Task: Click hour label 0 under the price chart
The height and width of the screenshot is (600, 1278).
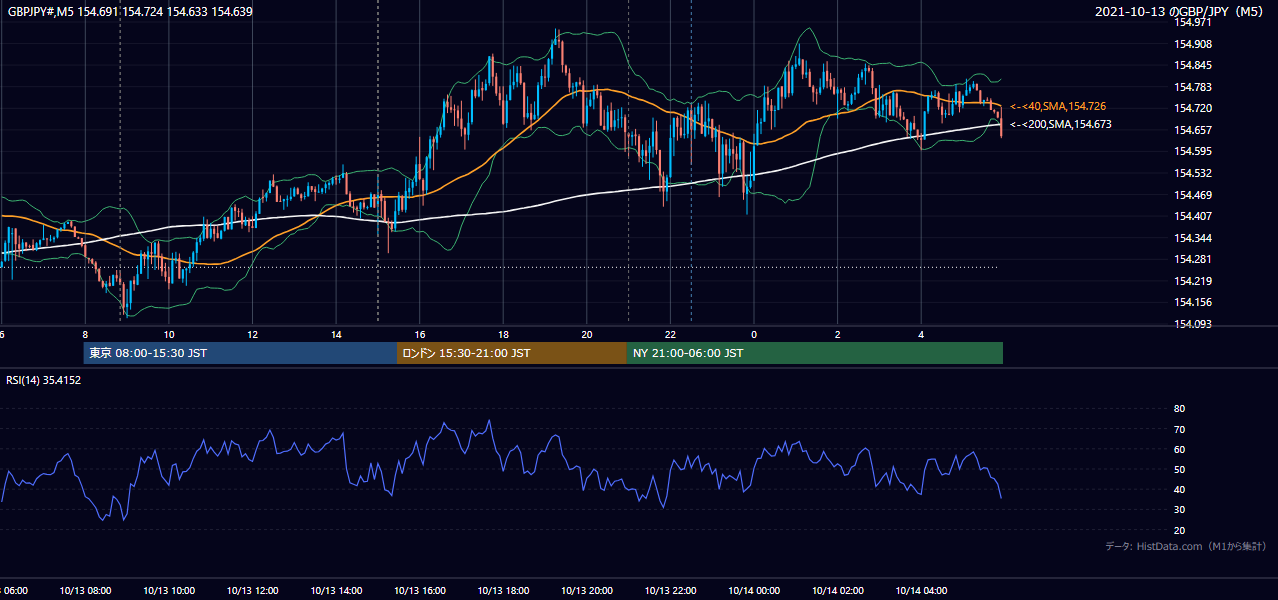Action: (x=754, y=334)
